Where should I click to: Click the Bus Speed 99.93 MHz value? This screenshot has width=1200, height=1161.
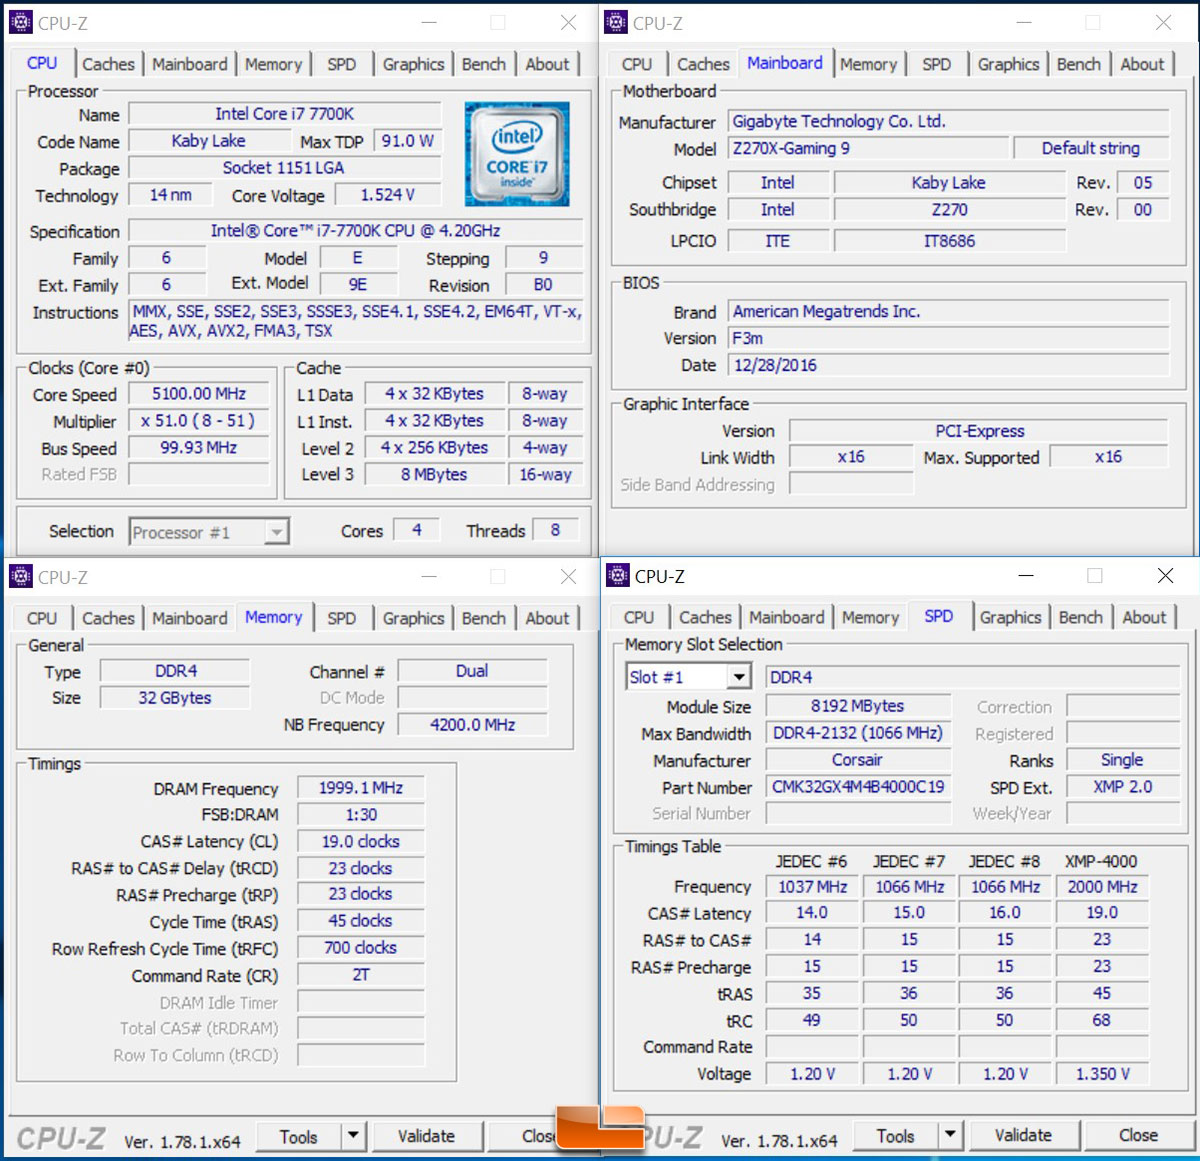[199, 448]
